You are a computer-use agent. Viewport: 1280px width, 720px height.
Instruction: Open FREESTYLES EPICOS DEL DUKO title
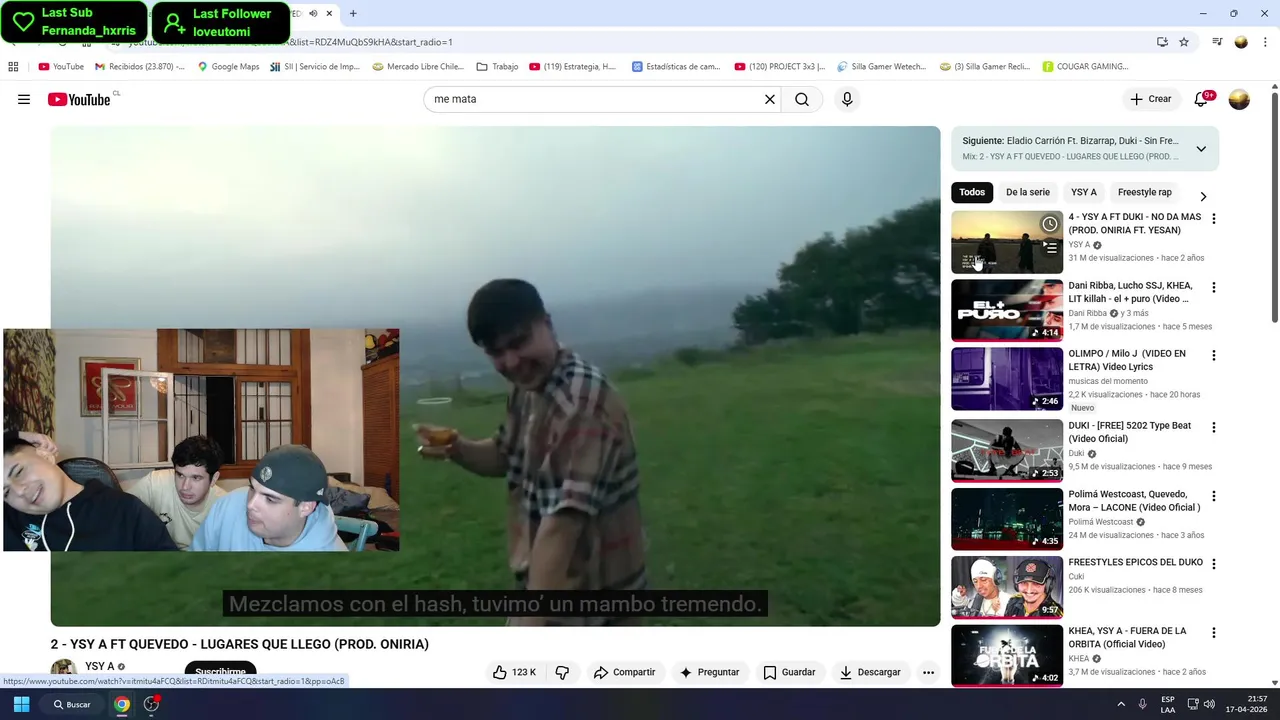tap(1135, 562)
